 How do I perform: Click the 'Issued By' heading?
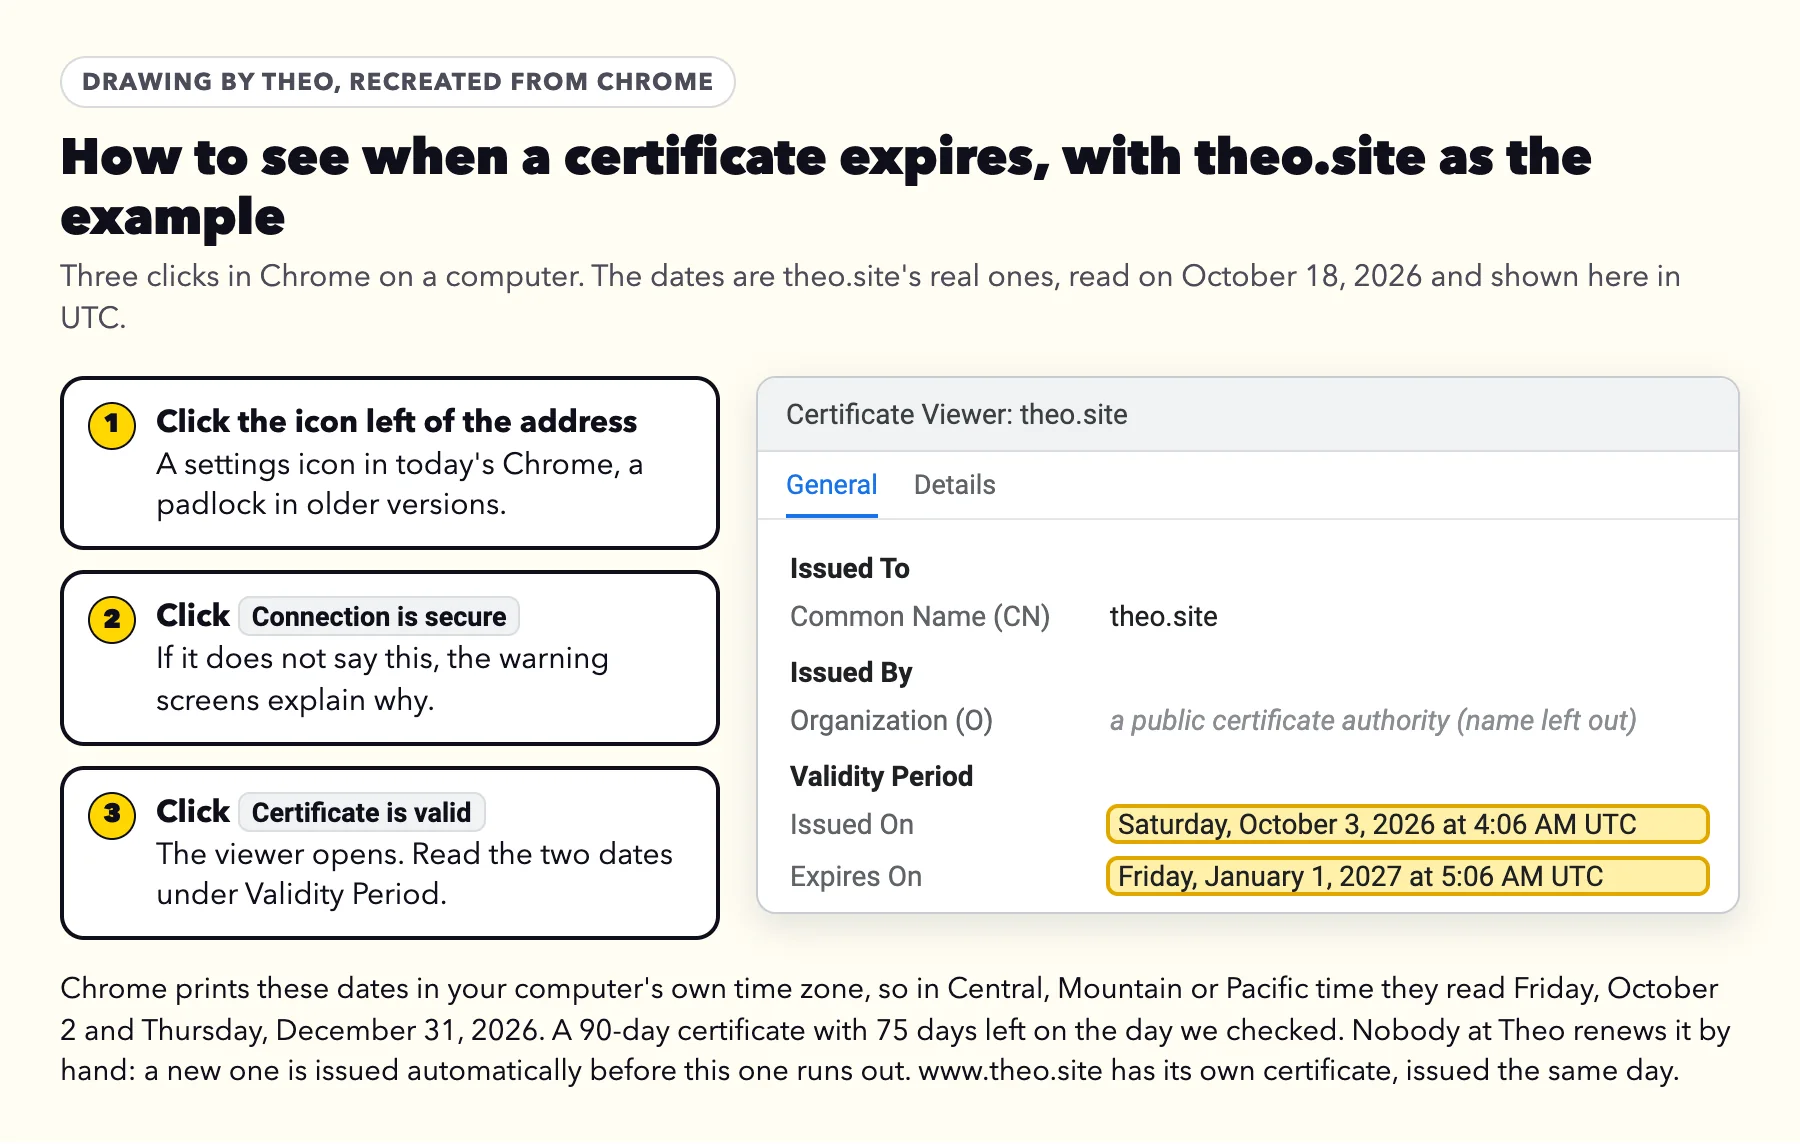851,672
